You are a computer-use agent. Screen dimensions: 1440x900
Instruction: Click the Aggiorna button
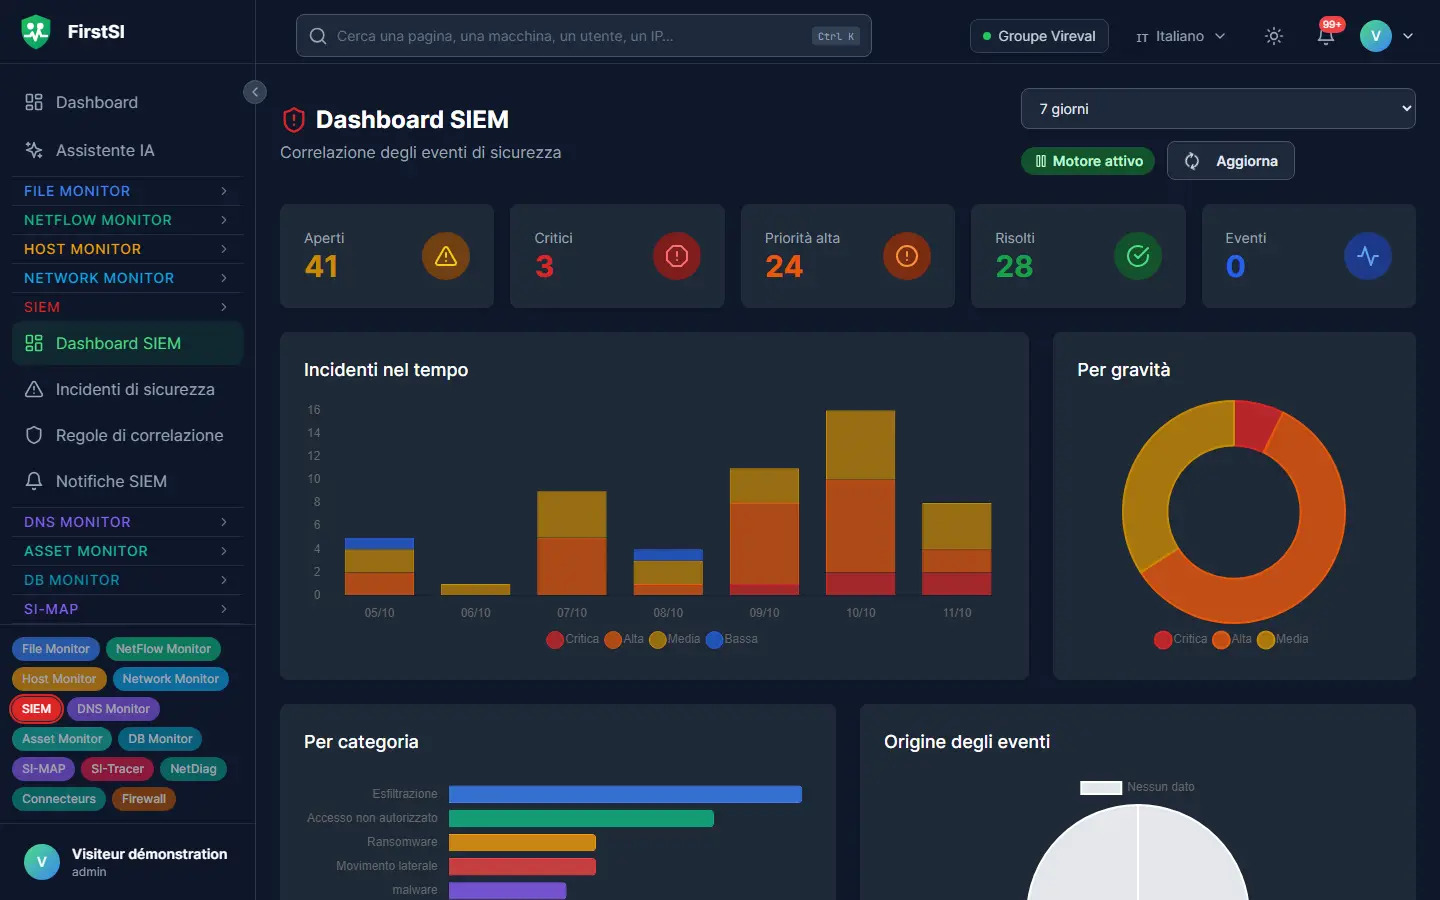pyautogui.click(x=1231, y=161)
